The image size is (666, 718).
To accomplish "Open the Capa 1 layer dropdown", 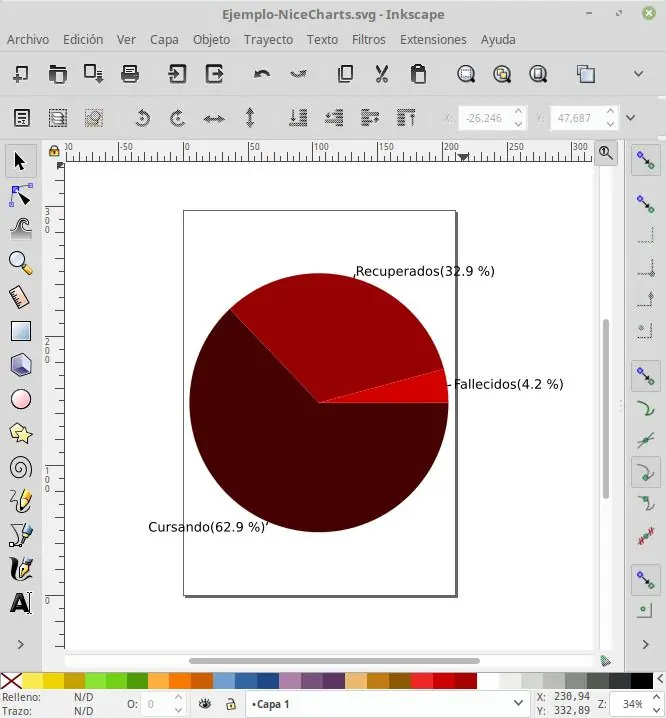I will (x=519, y=703).
